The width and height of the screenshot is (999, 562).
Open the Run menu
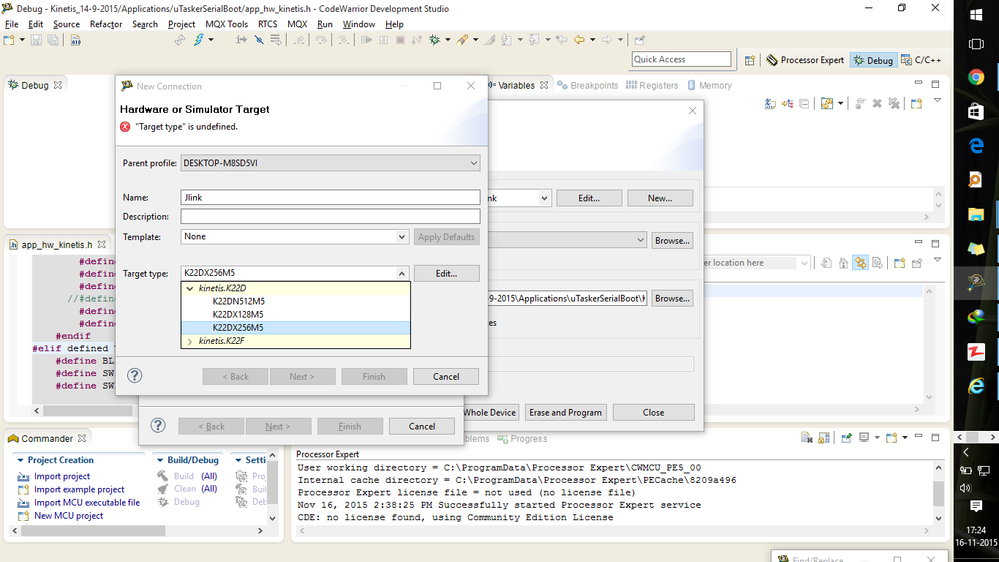325,24
